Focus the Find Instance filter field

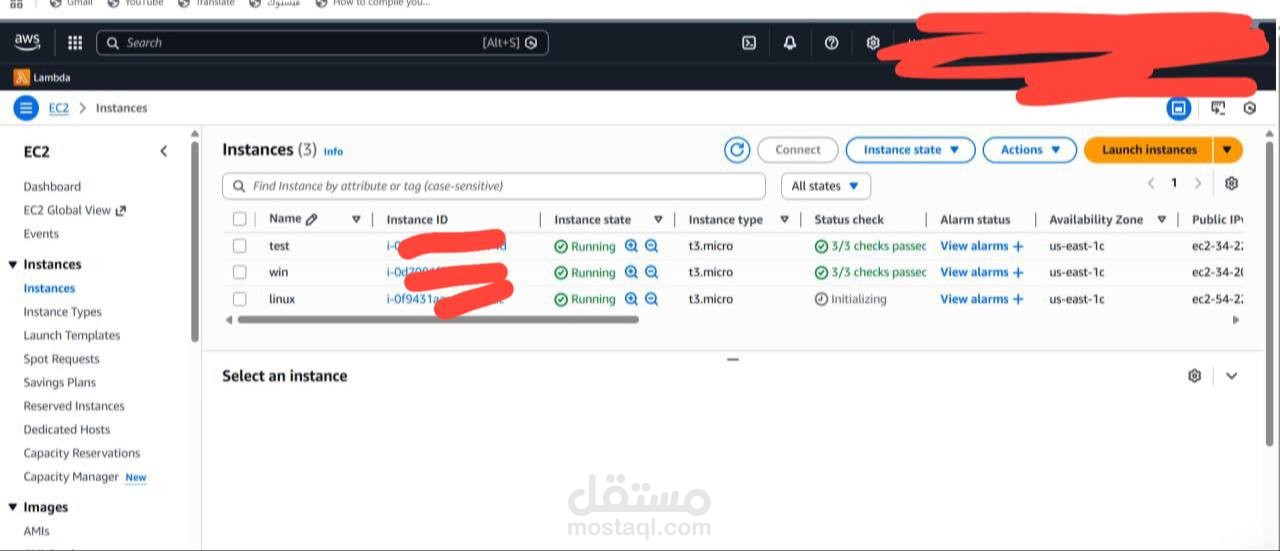494,186
